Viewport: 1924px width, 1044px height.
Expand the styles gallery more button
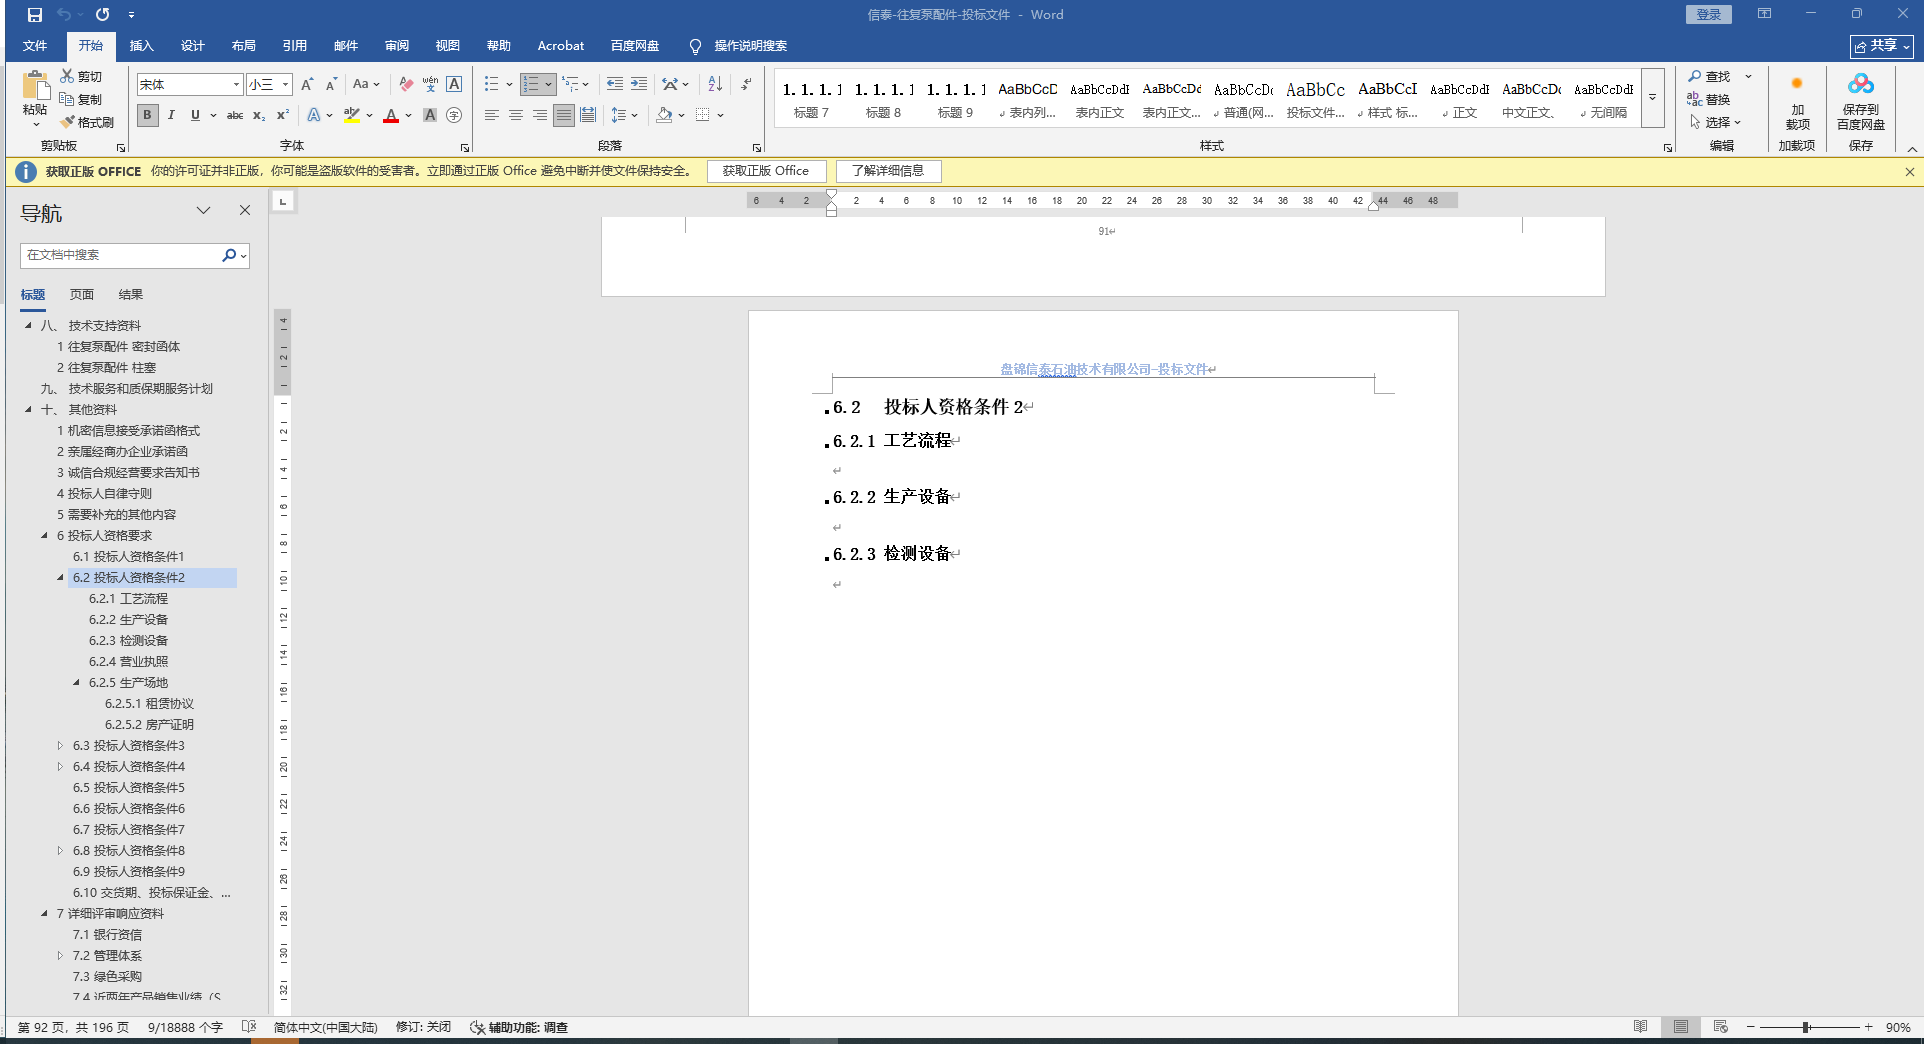tap(1653, 98)
